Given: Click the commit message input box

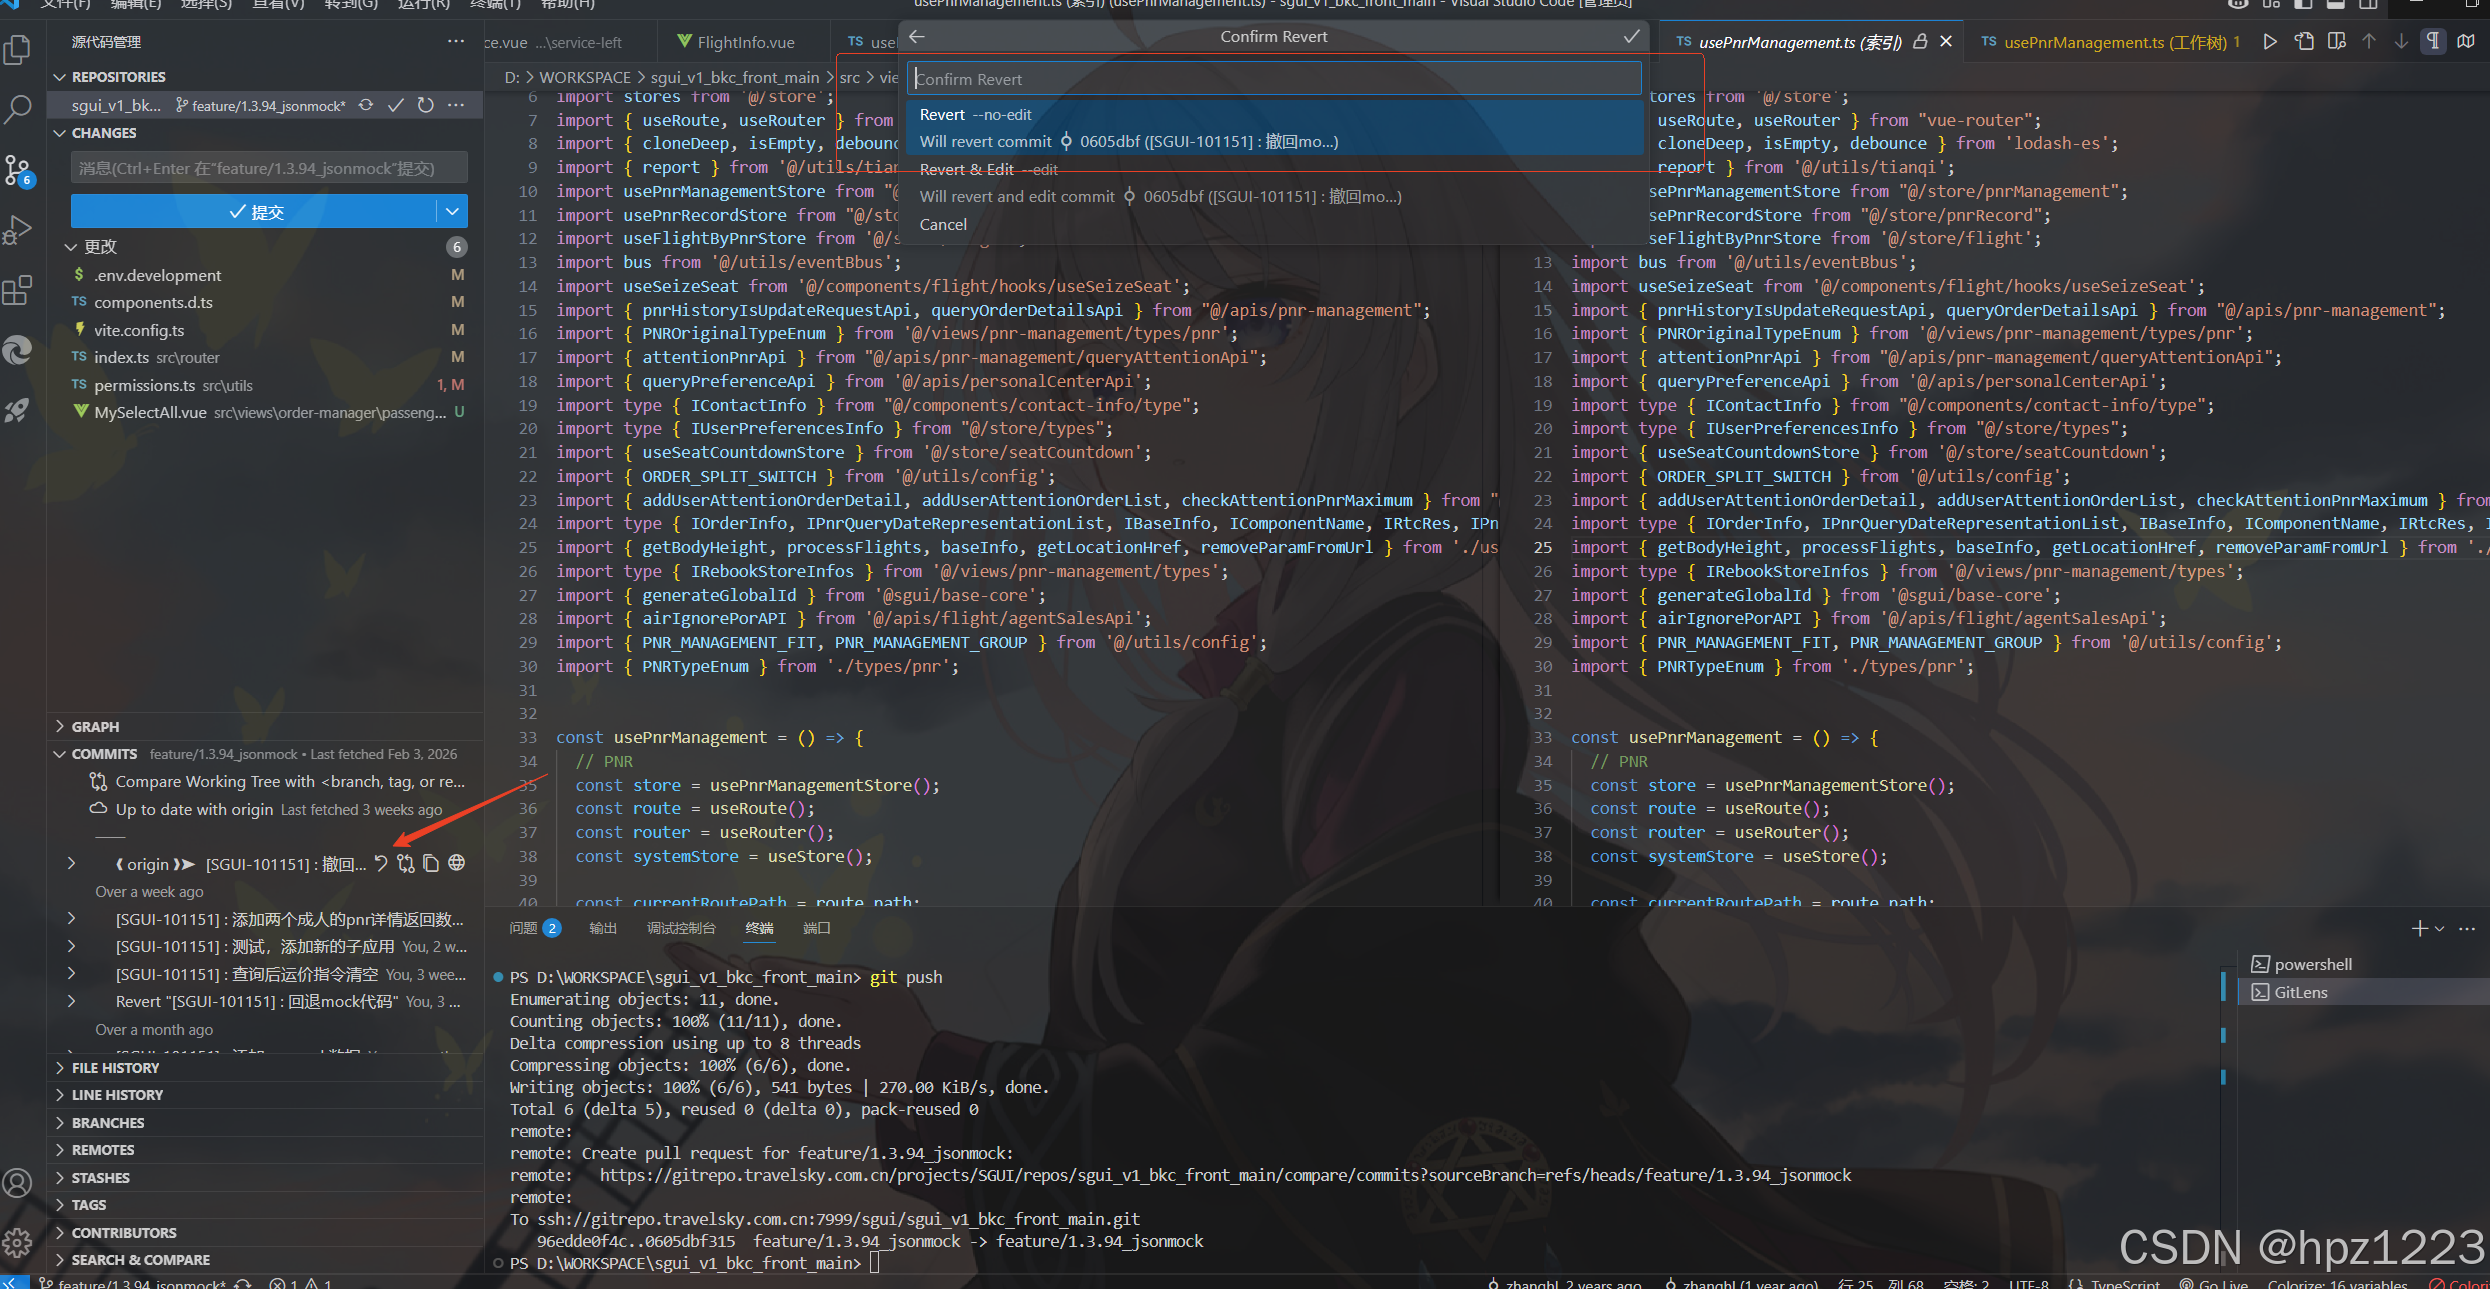Looking at the screenshot, I should (x=269, y=168).
